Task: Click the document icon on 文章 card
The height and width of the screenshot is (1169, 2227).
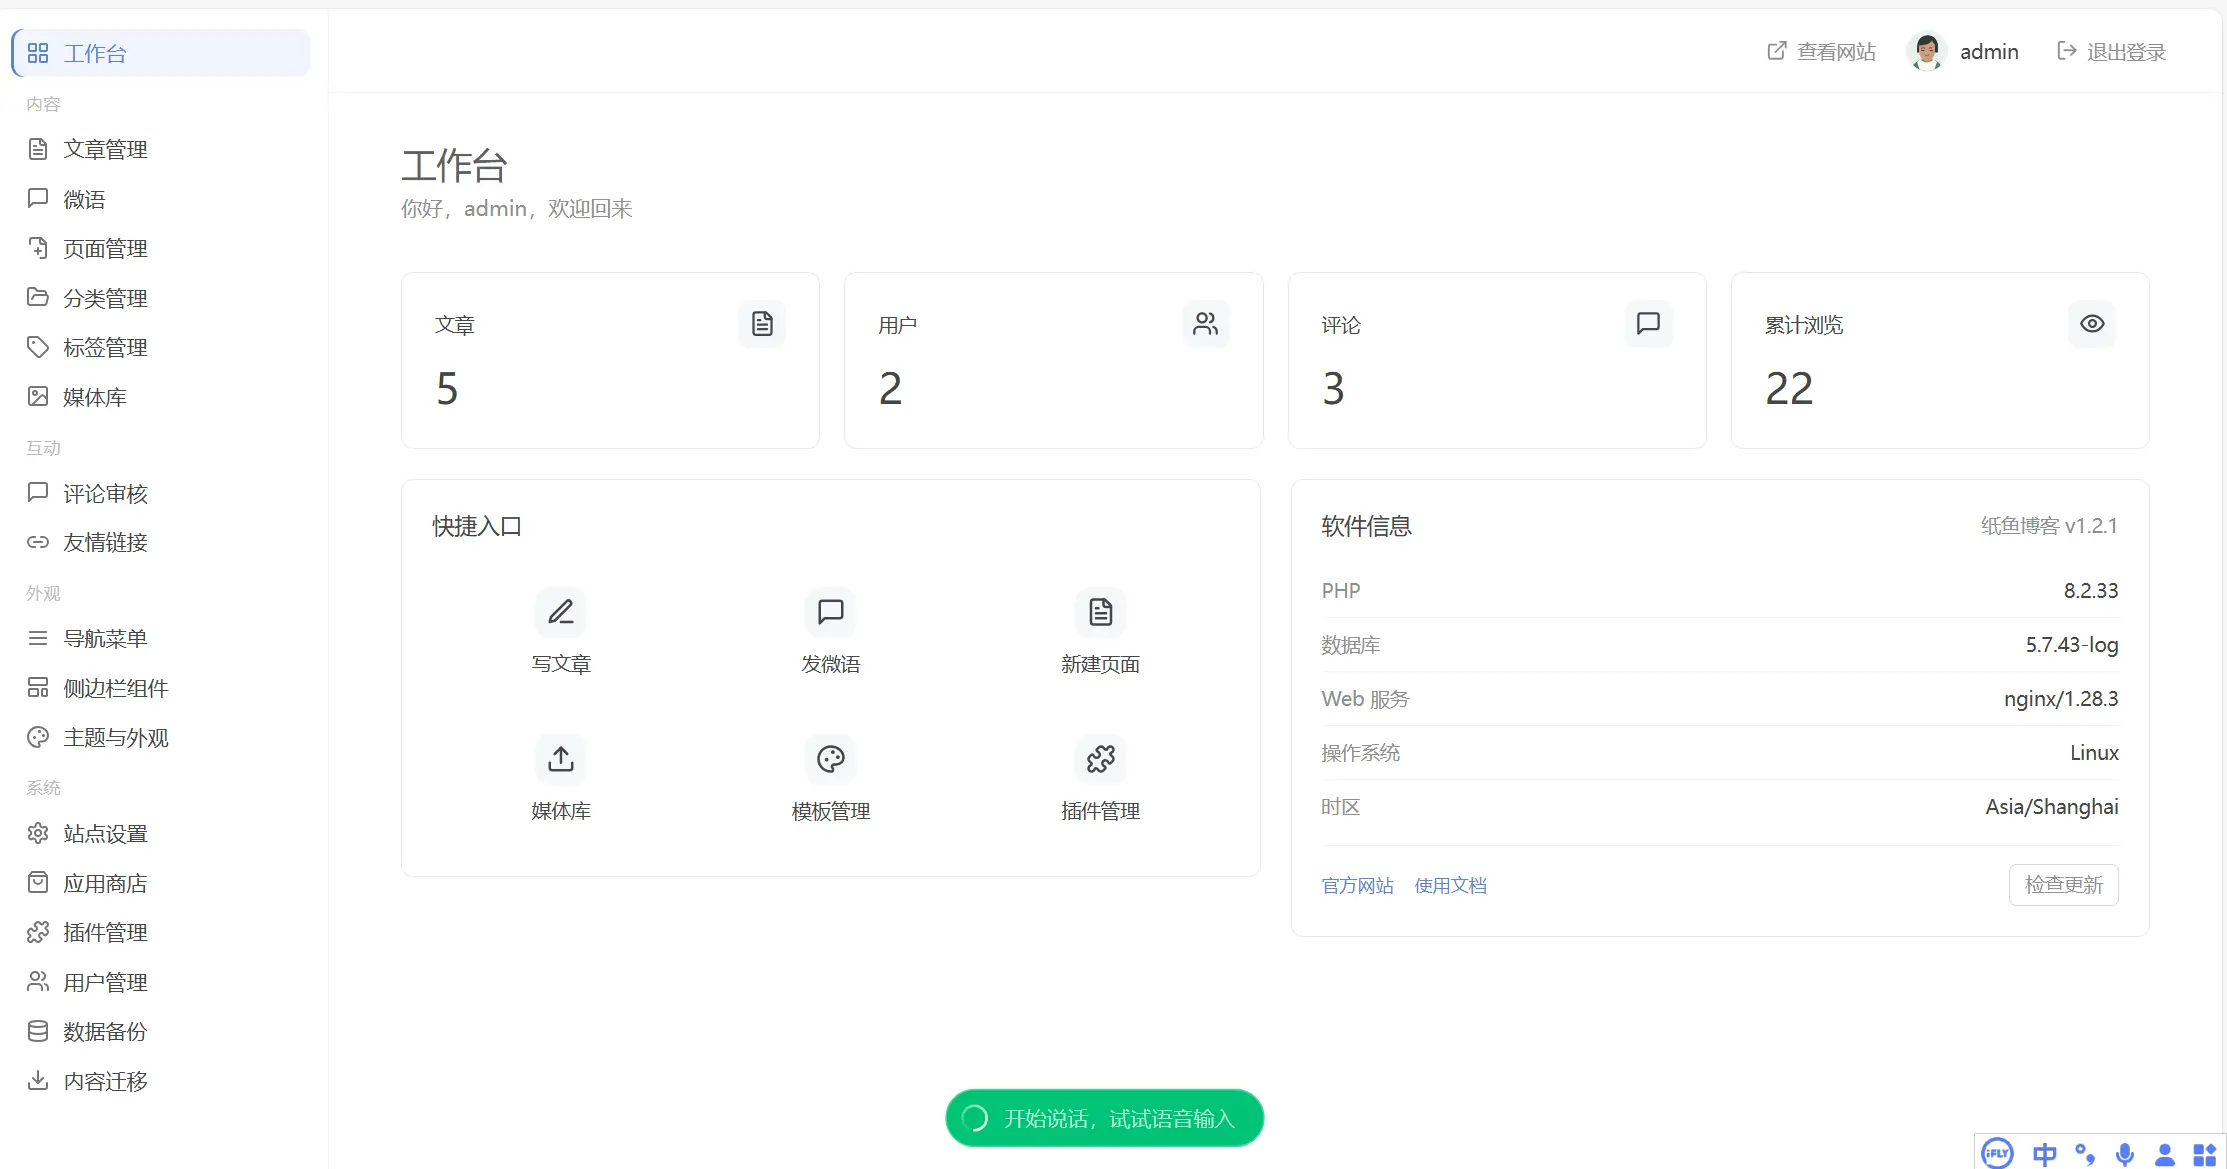Action: click(x=762, y=324)
